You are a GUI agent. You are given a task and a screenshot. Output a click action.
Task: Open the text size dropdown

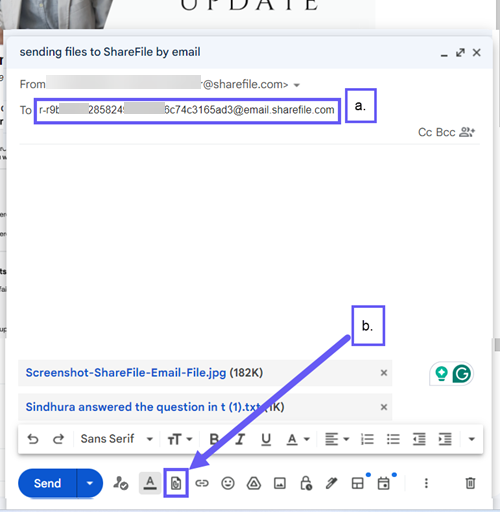pos(180,439)
